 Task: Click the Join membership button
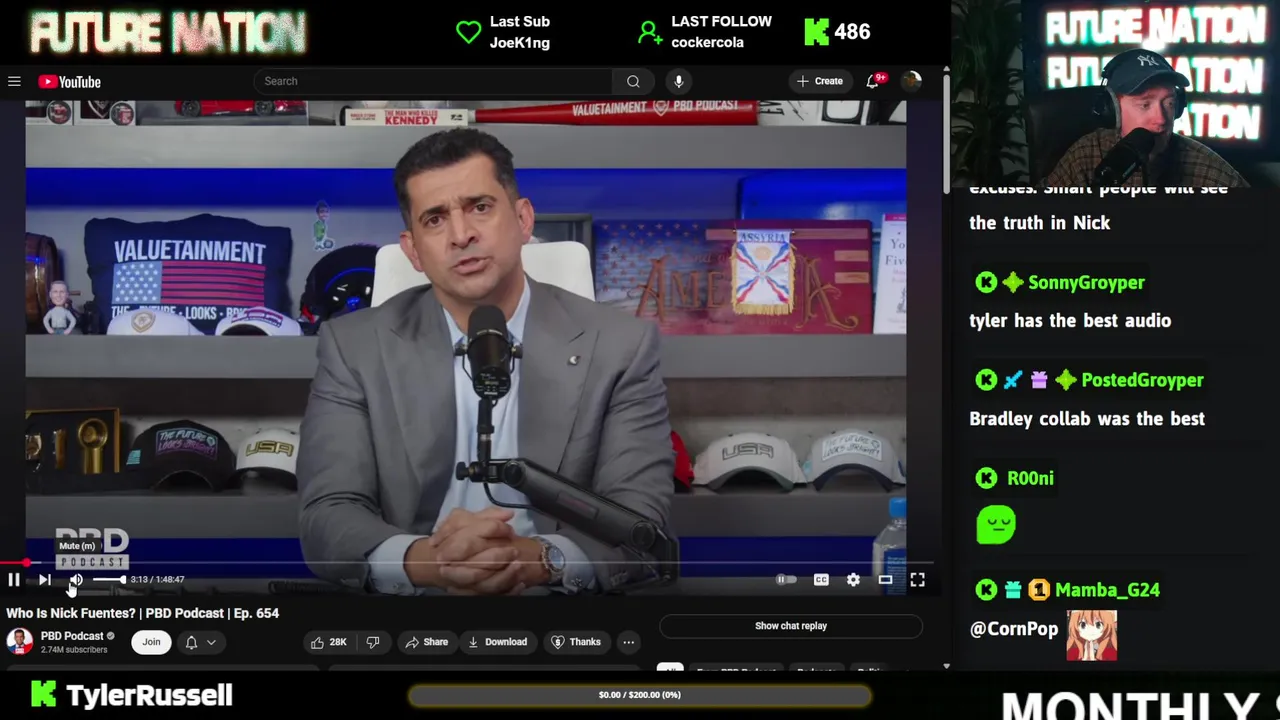[x=151, y=642]
